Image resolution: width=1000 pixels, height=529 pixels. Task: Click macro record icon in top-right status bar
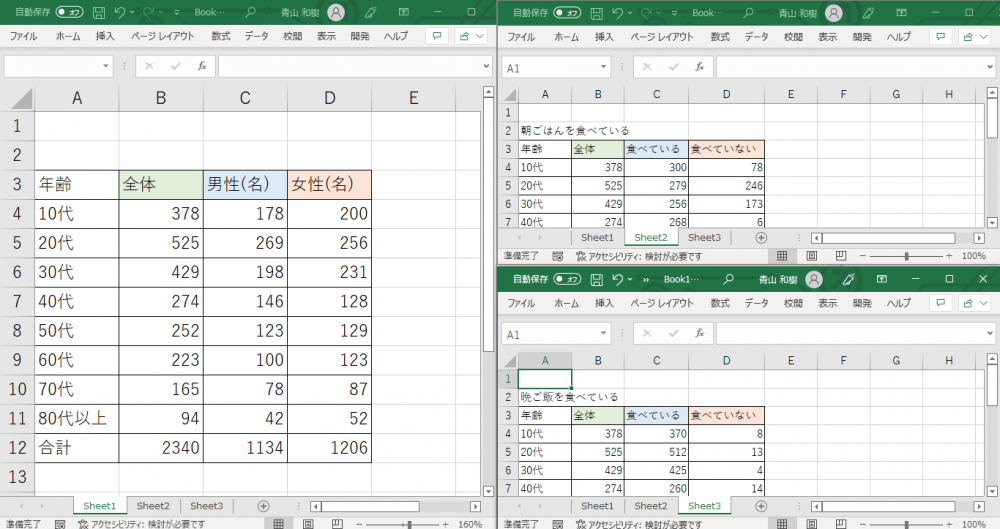(558, 256)
